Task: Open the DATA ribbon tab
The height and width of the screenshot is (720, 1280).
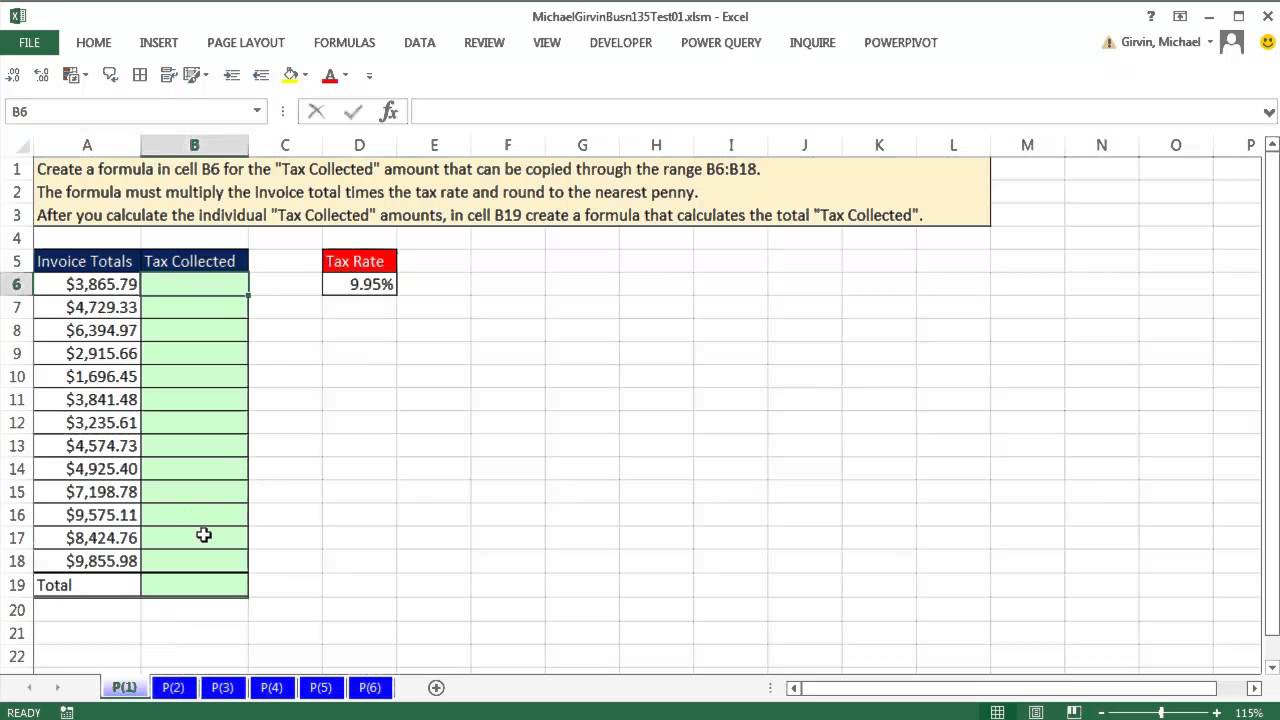Action: tap(420, 43)
